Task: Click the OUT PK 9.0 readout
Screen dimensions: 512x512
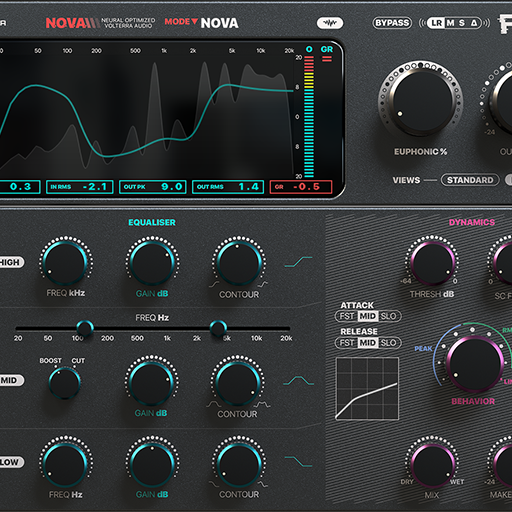Action: 153,187
